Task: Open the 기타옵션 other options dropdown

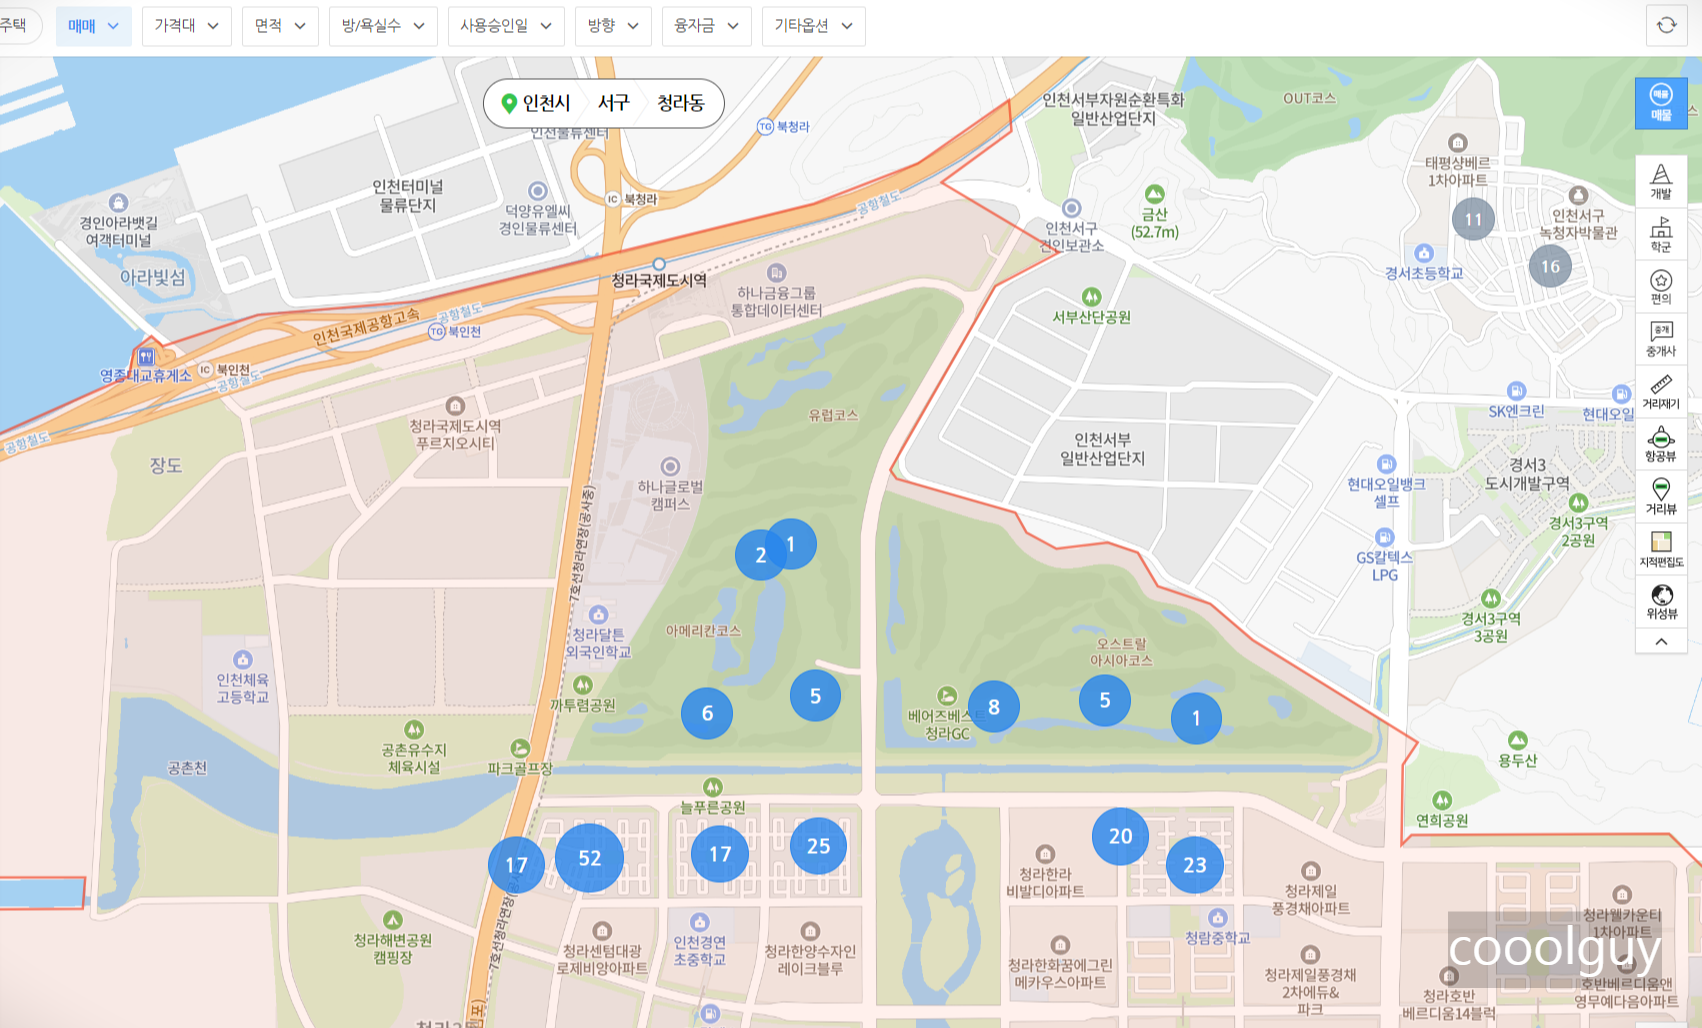Action: coord(813,26)
